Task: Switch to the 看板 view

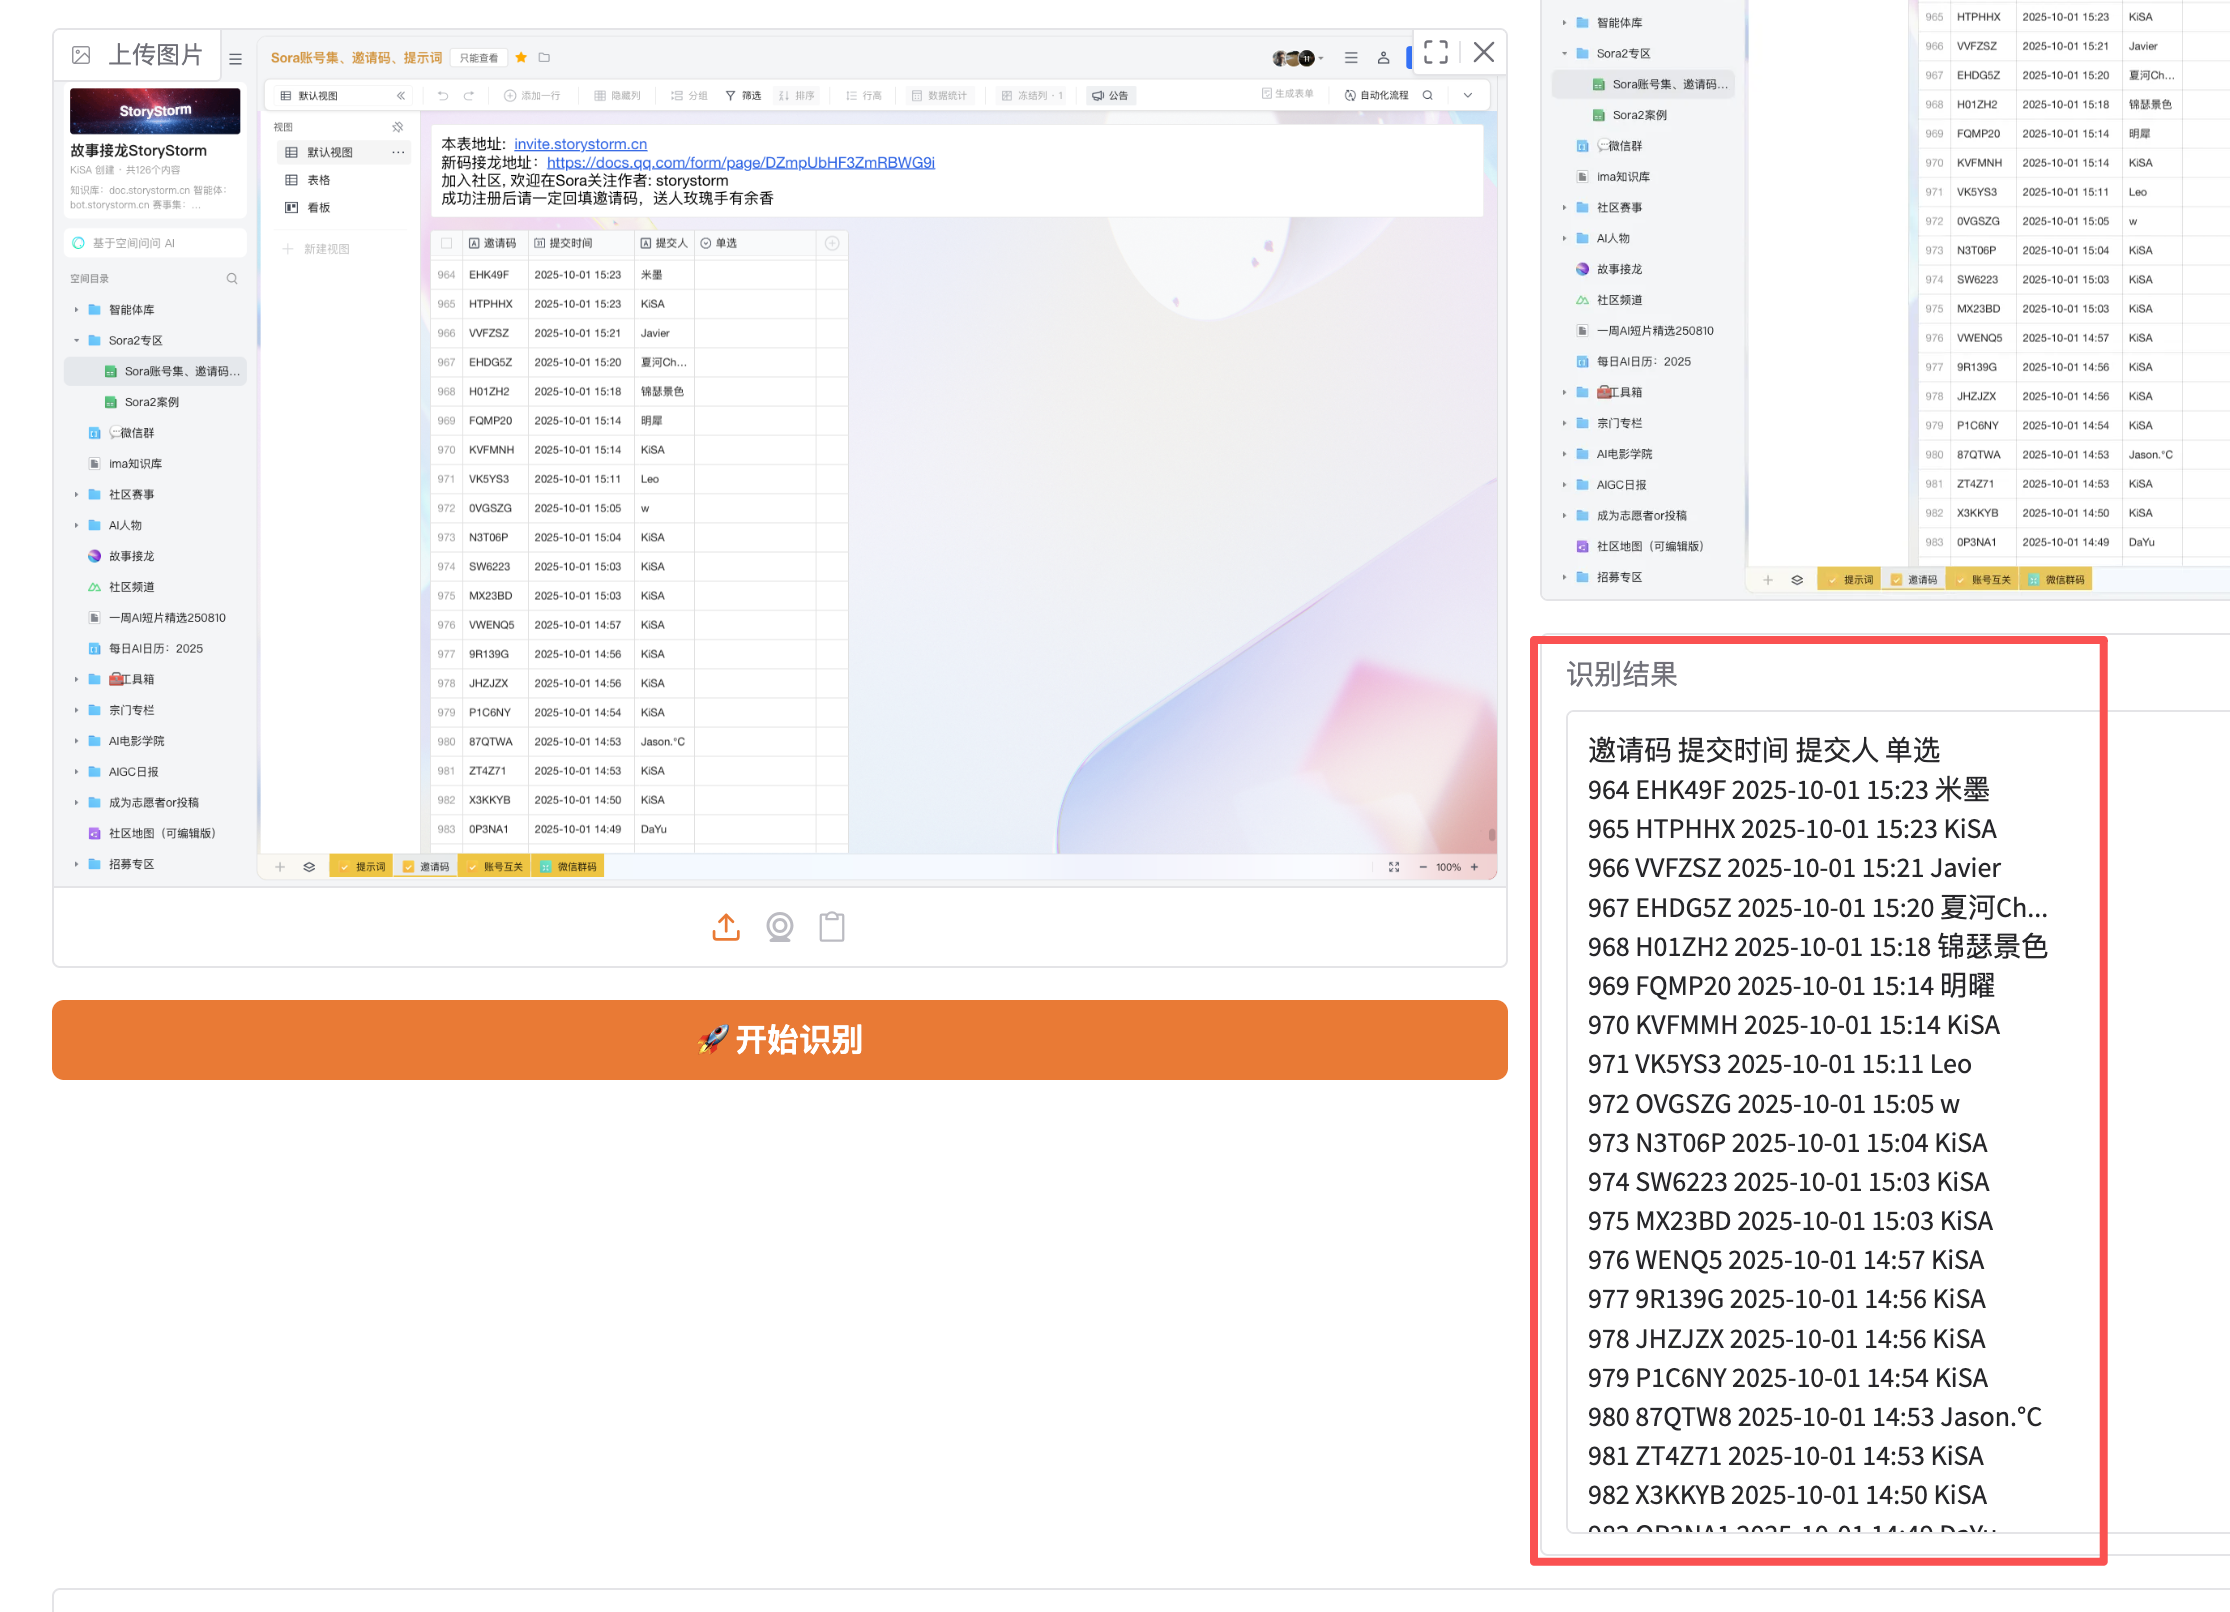Action: point(318,208)
